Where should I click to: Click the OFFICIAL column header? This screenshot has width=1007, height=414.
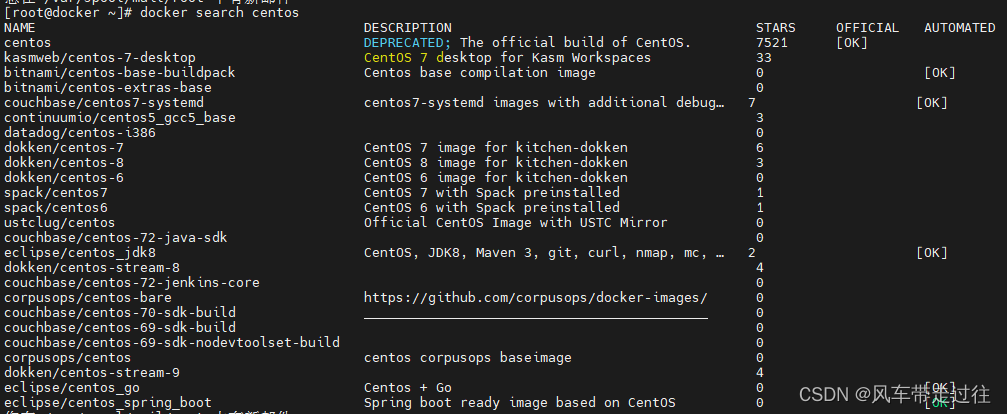[867, 28]
